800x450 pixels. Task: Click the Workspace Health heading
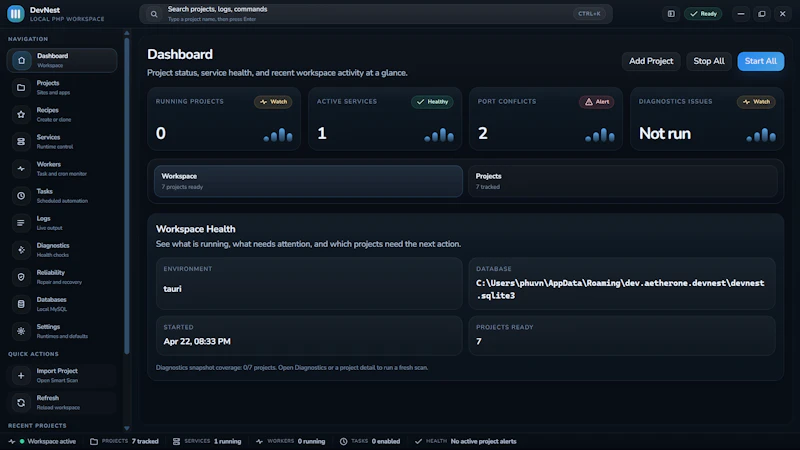(195, 229)
